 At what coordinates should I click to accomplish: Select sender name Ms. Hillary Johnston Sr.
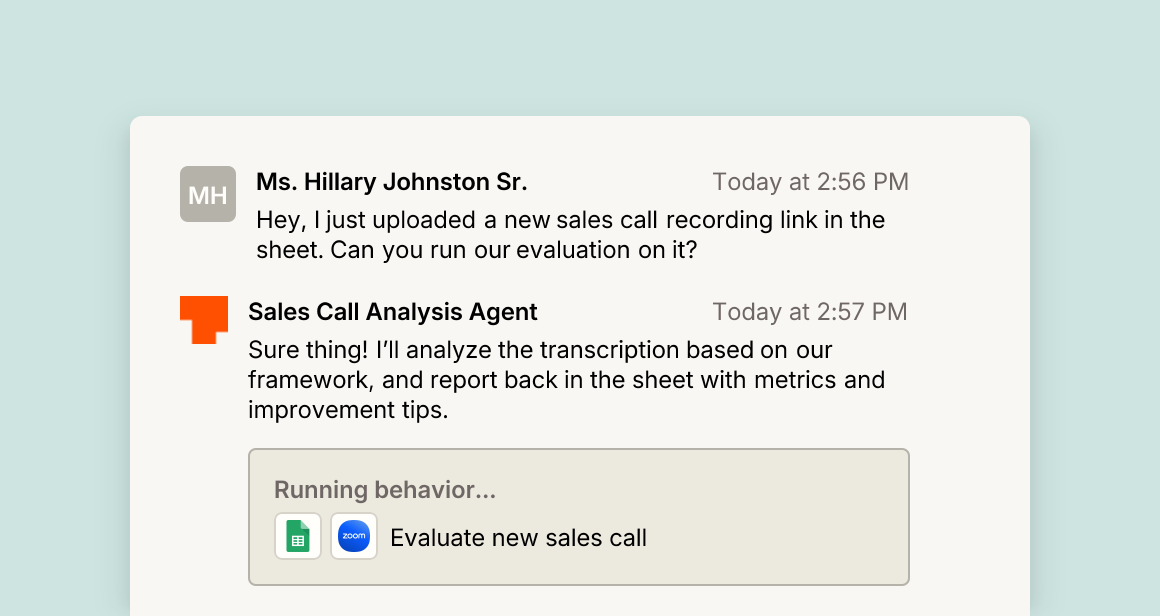(x=391, y=182)
